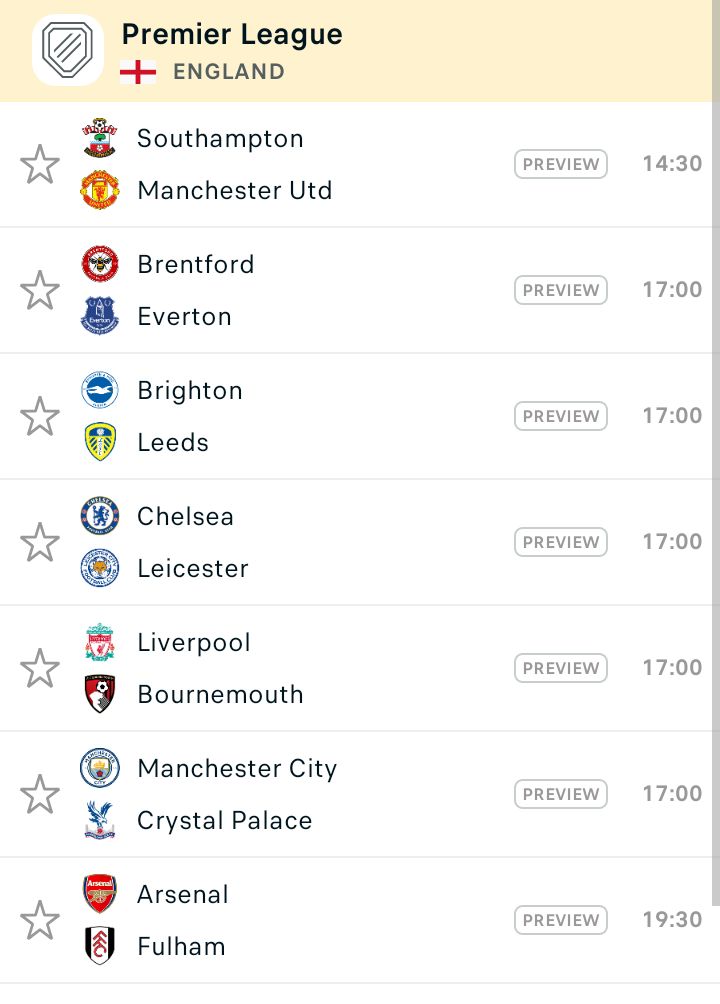This screenshot has width=720, height=1004.
Task: Open preview for Brentford vs Everton
Action: tap(560, 290)
